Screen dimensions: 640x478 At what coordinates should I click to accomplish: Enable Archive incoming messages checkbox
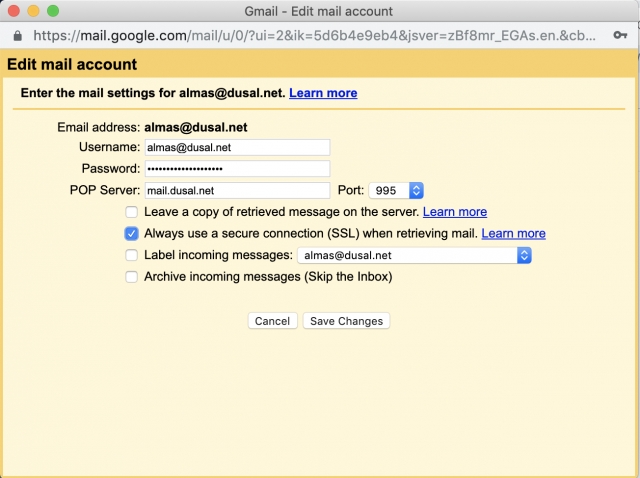tap(131, 277)
